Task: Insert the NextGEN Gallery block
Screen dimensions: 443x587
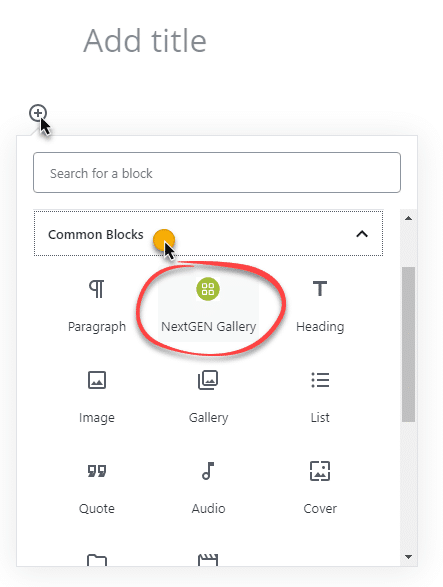Action: [208, 305]
